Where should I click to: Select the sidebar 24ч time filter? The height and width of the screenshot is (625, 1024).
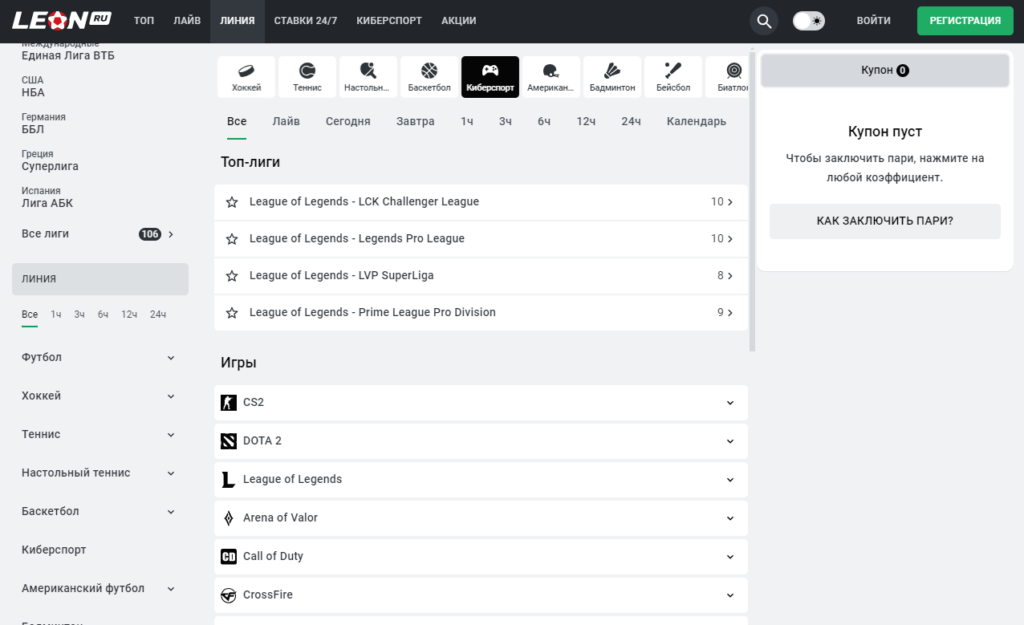(158, 315)
